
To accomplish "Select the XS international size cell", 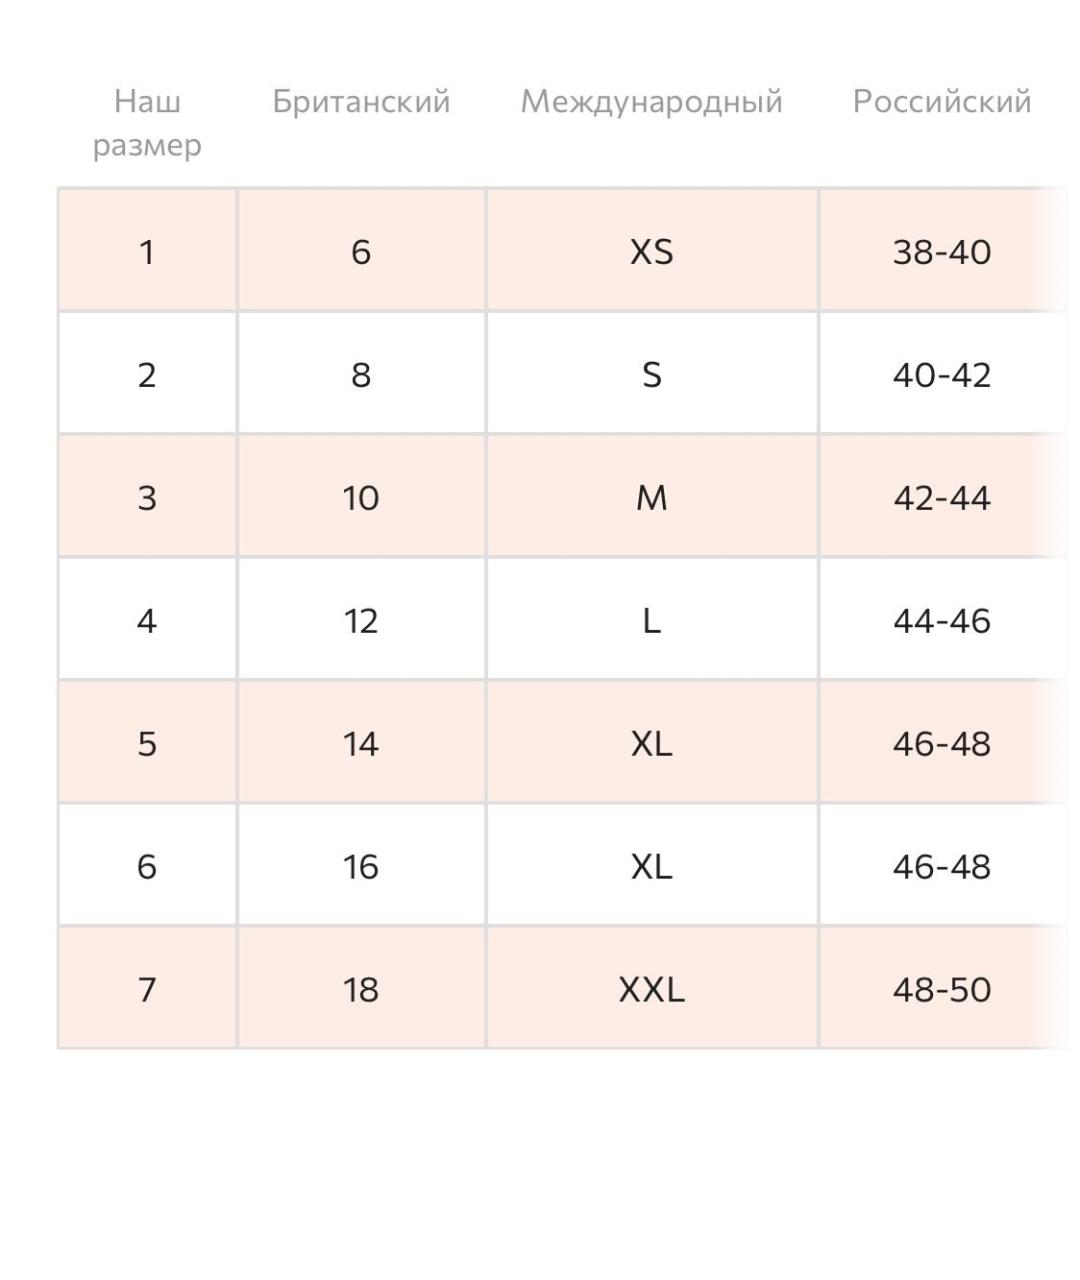I will tap(651, 251).
